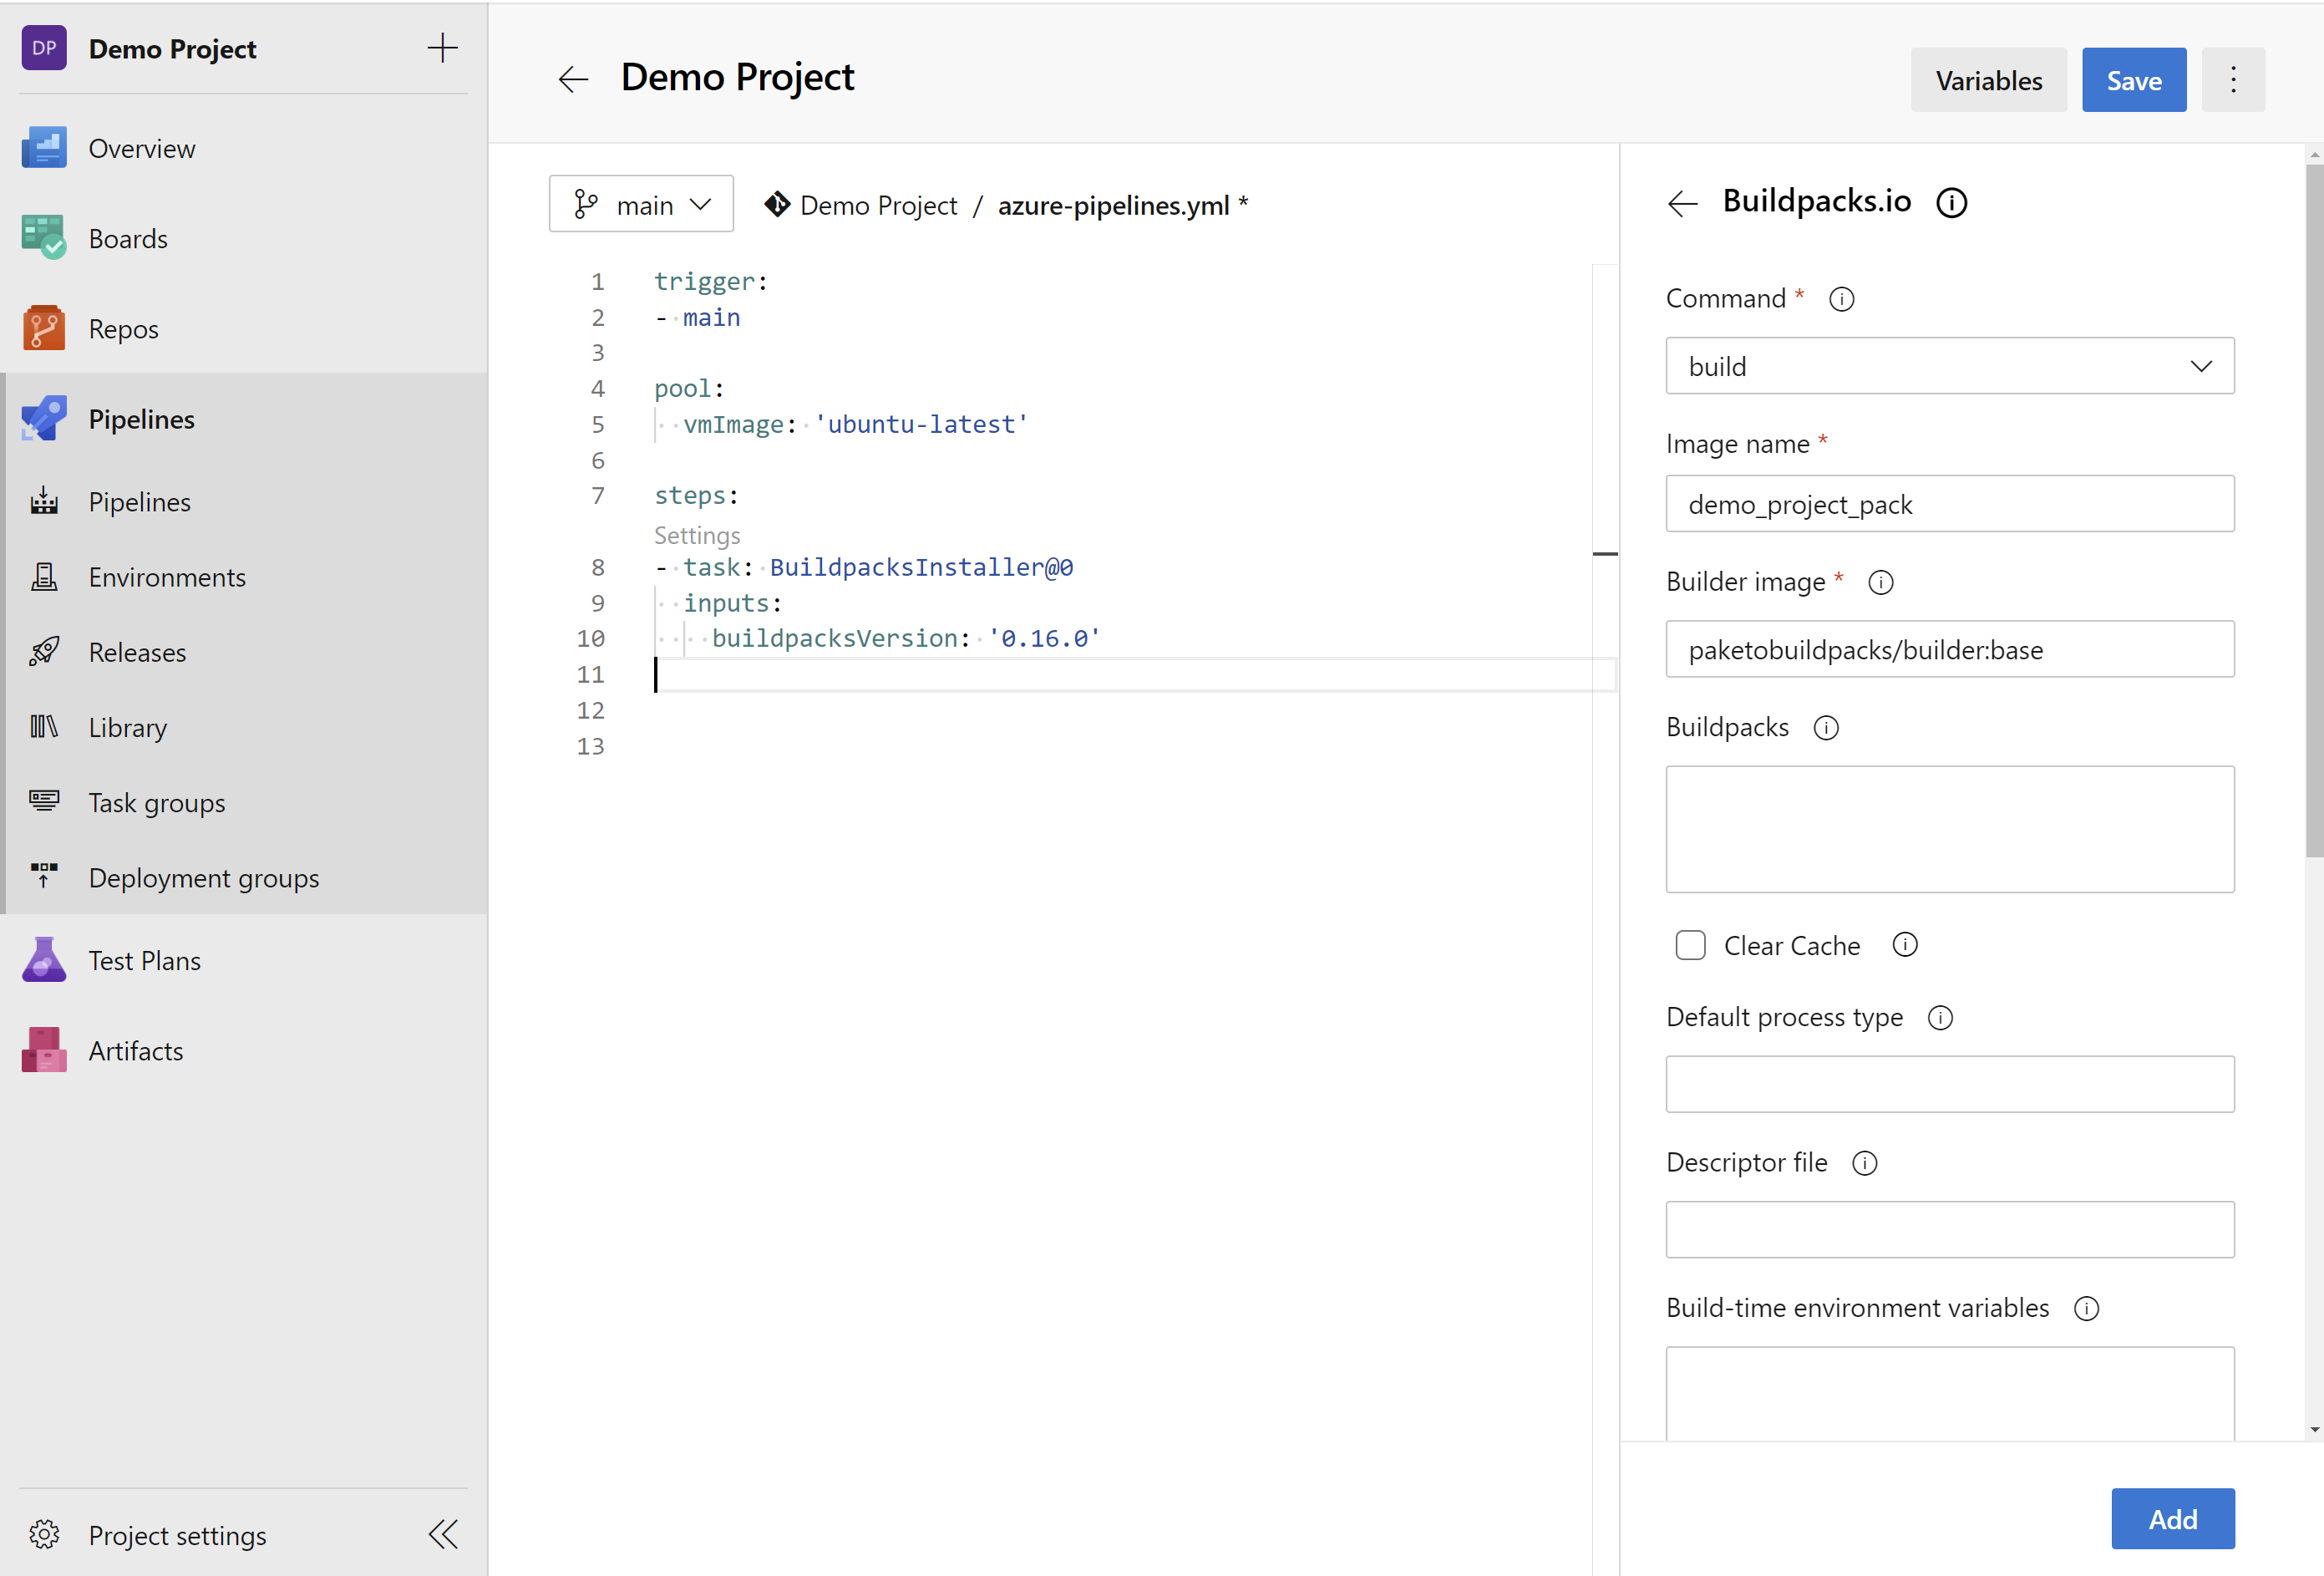Open the Environments icon
The height and width of the screenshot is (1576, 2324).
44,576
